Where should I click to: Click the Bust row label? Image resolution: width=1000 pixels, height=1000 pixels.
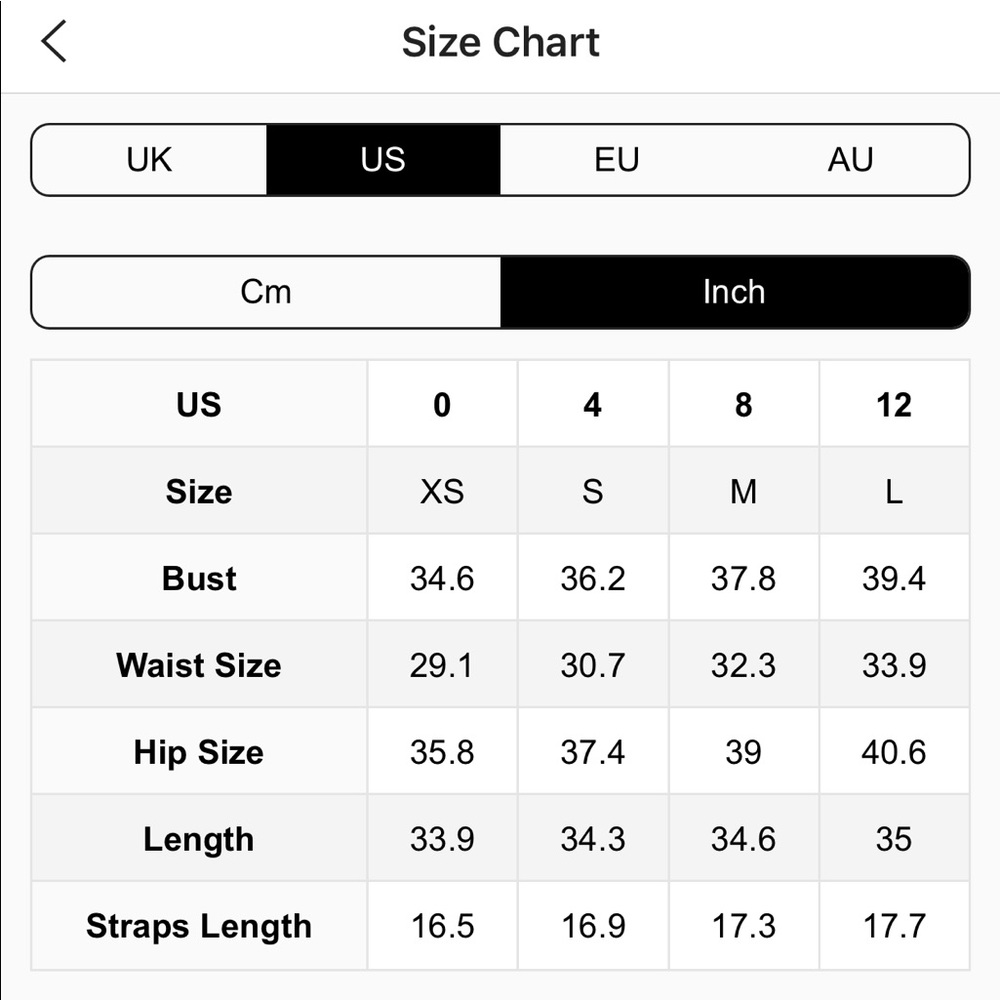(199, 578)
